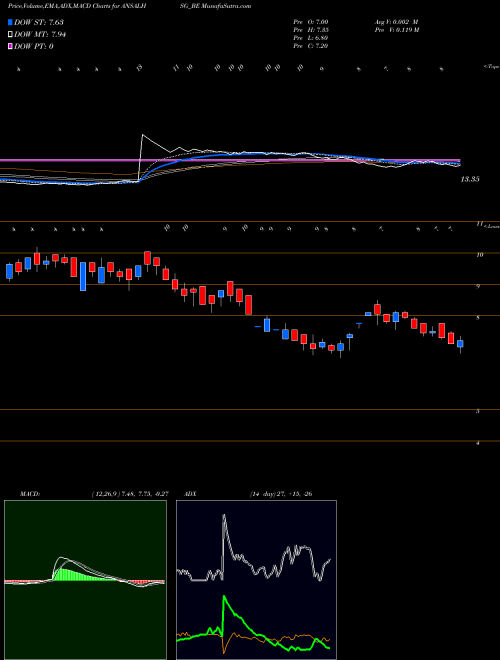Select the 'DOW MT: 7.94' legend text
This screenshot has height=660, width=500.
click(40, 35)
